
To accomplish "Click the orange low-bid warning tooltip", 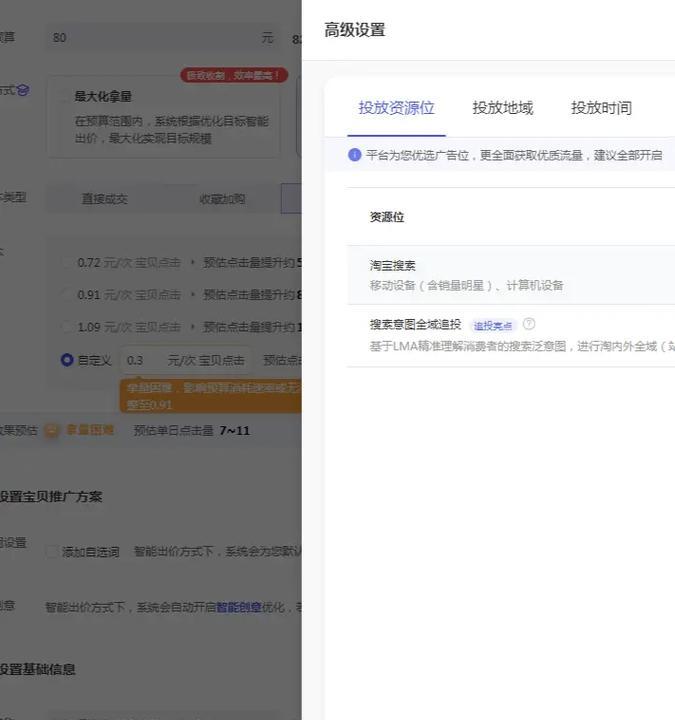I will [211, 396].
